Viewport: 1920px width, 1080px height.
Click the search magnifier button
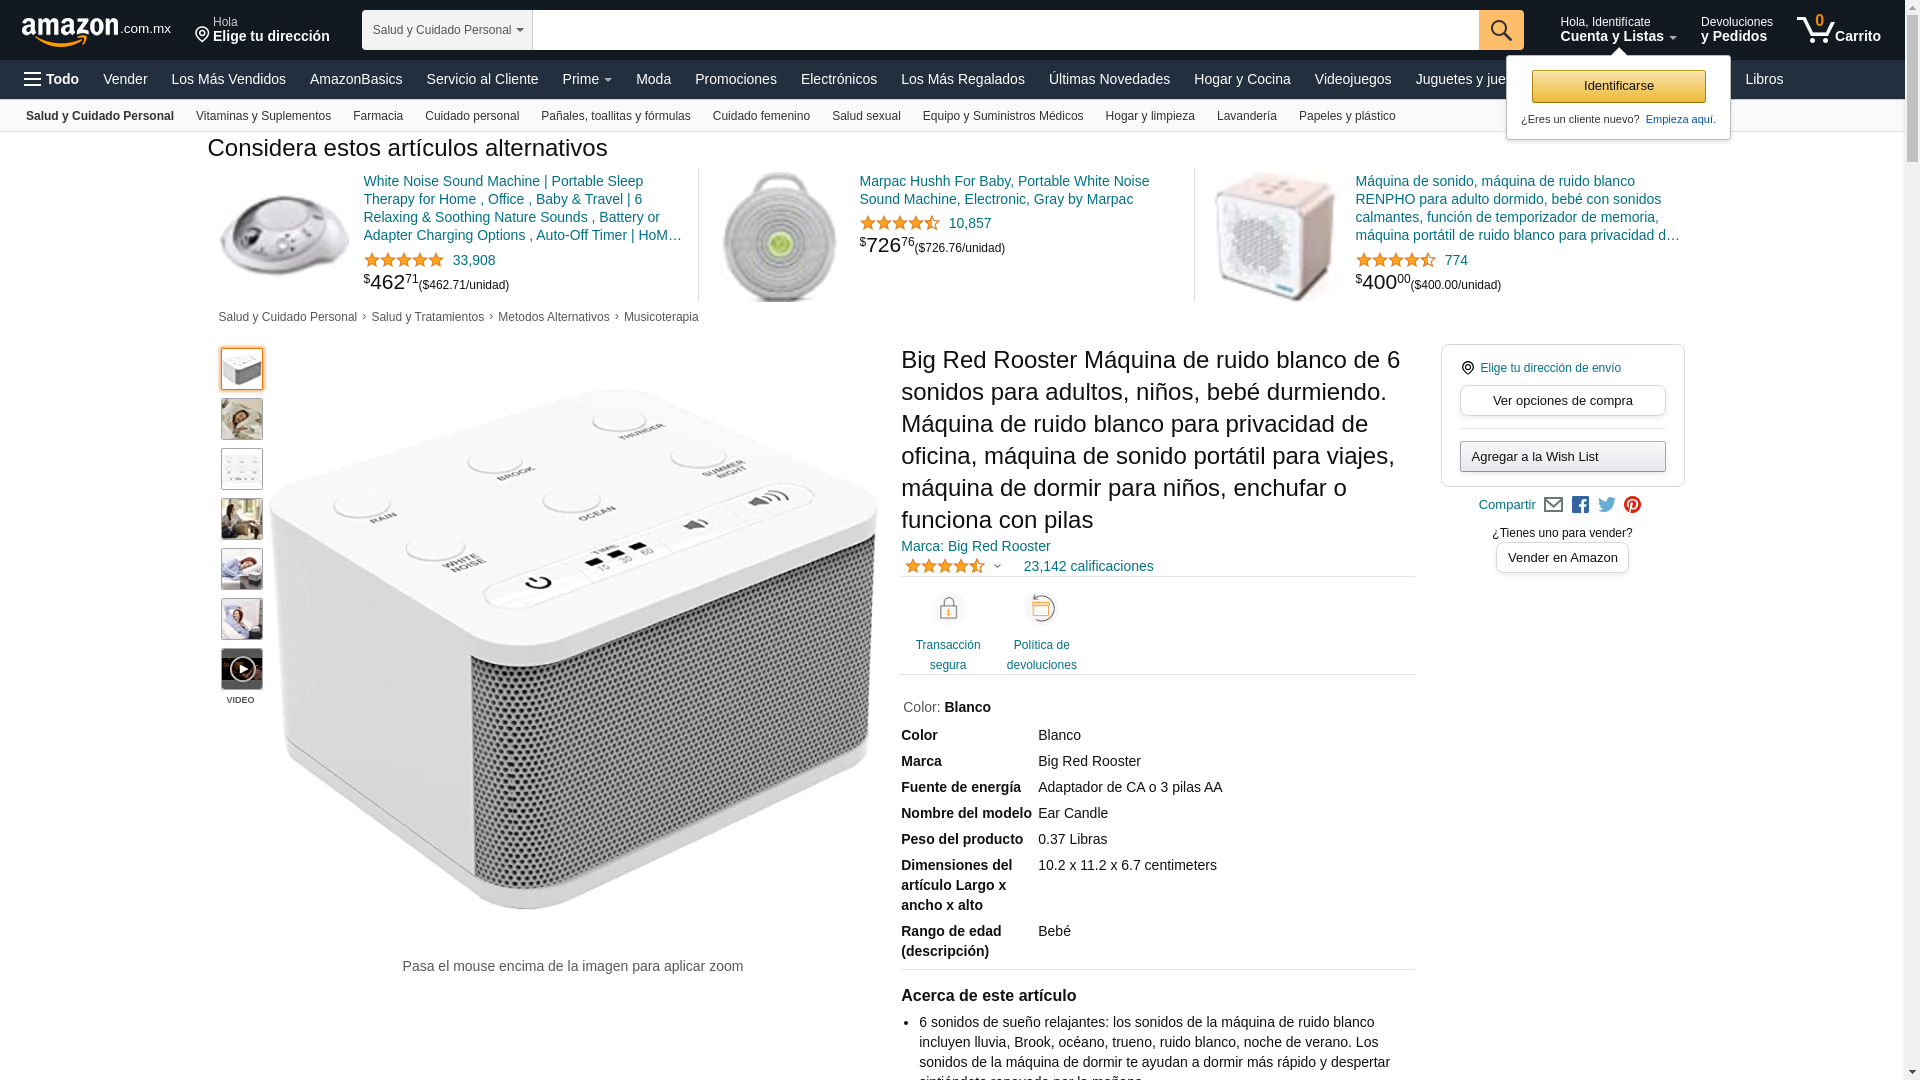pos(1501,30)
